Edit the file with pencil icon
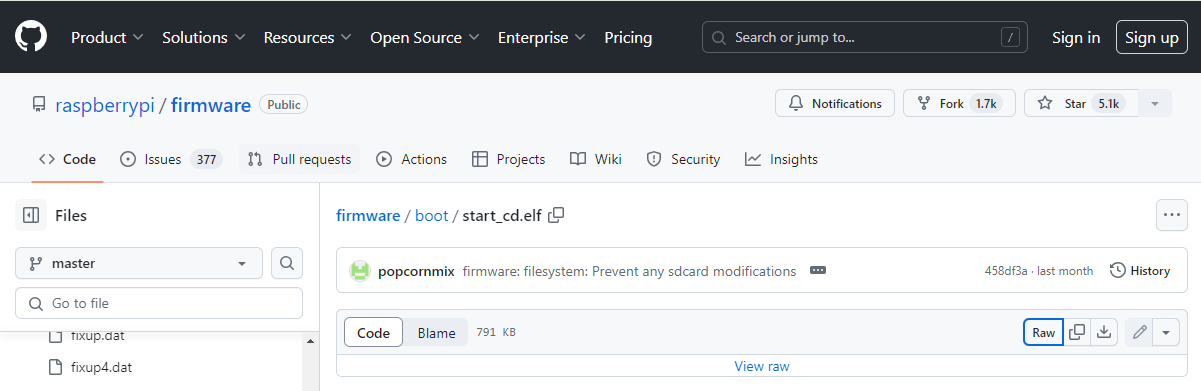The image size is (1201, 391). [x=1139, y=333]
